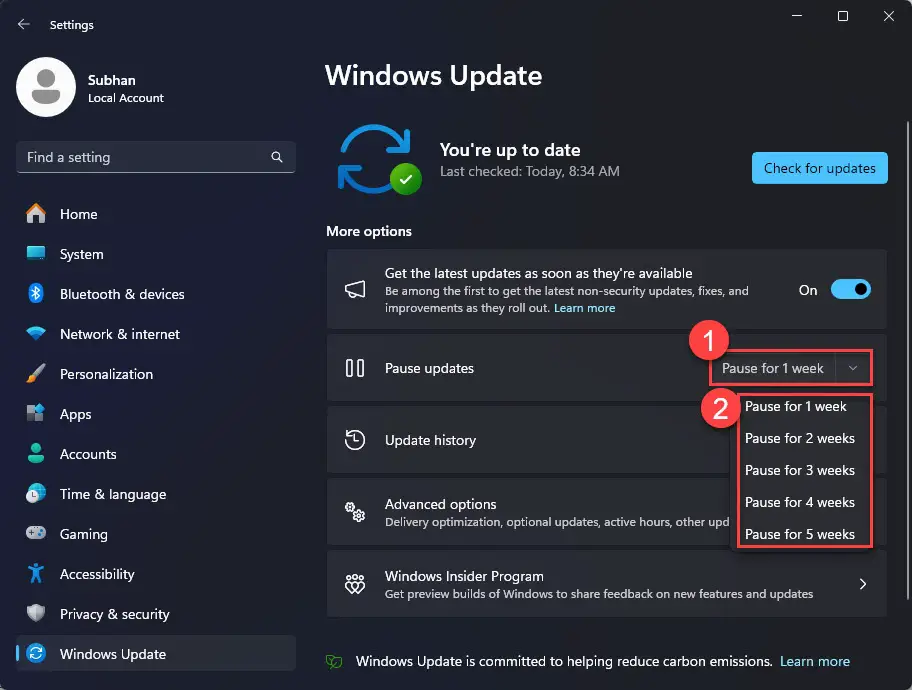Open Bluetooth & devices label
912x690 pixels.
122,294
